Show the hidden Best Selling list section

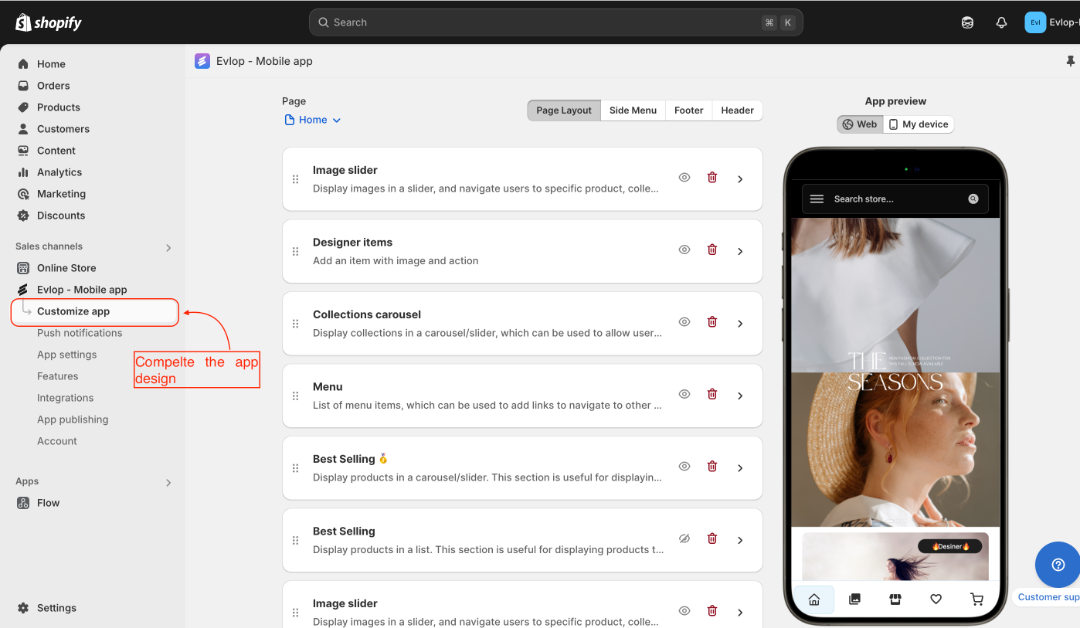pos(684,538)
